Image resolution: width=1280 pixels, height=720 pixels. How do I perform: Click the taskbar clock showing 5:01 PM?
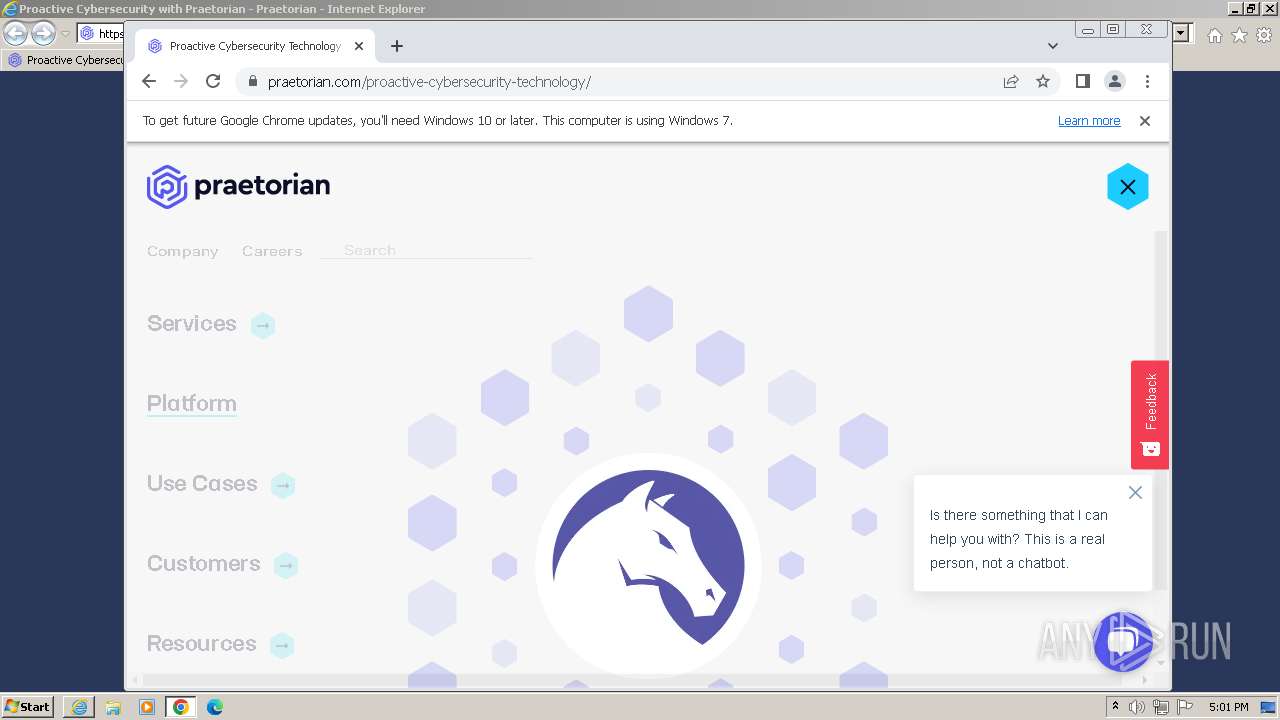[1229, 707]
